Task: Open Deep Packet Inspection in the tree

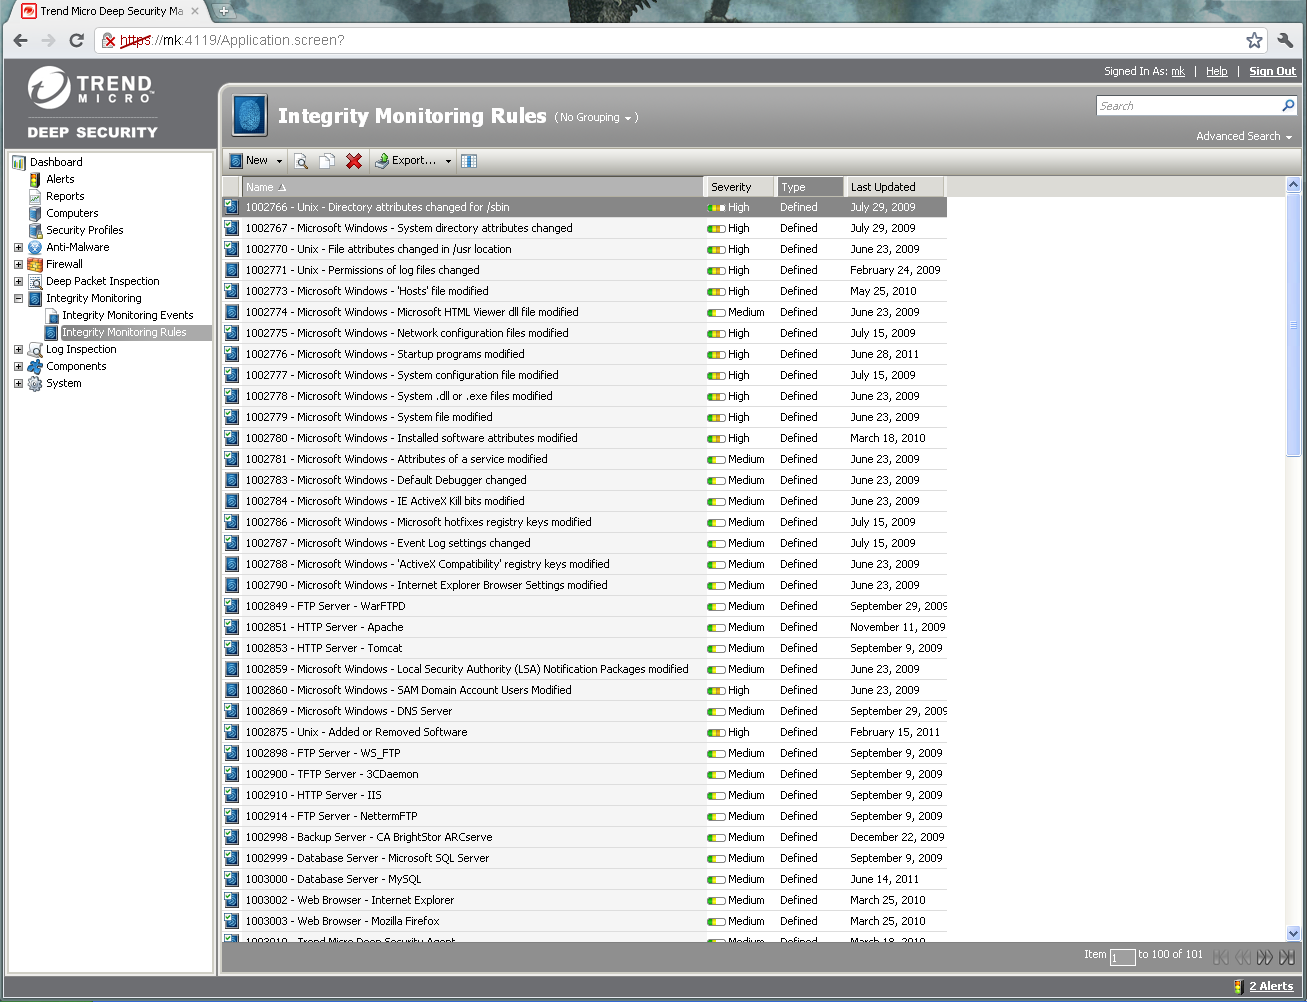Action: pos(103,281)
